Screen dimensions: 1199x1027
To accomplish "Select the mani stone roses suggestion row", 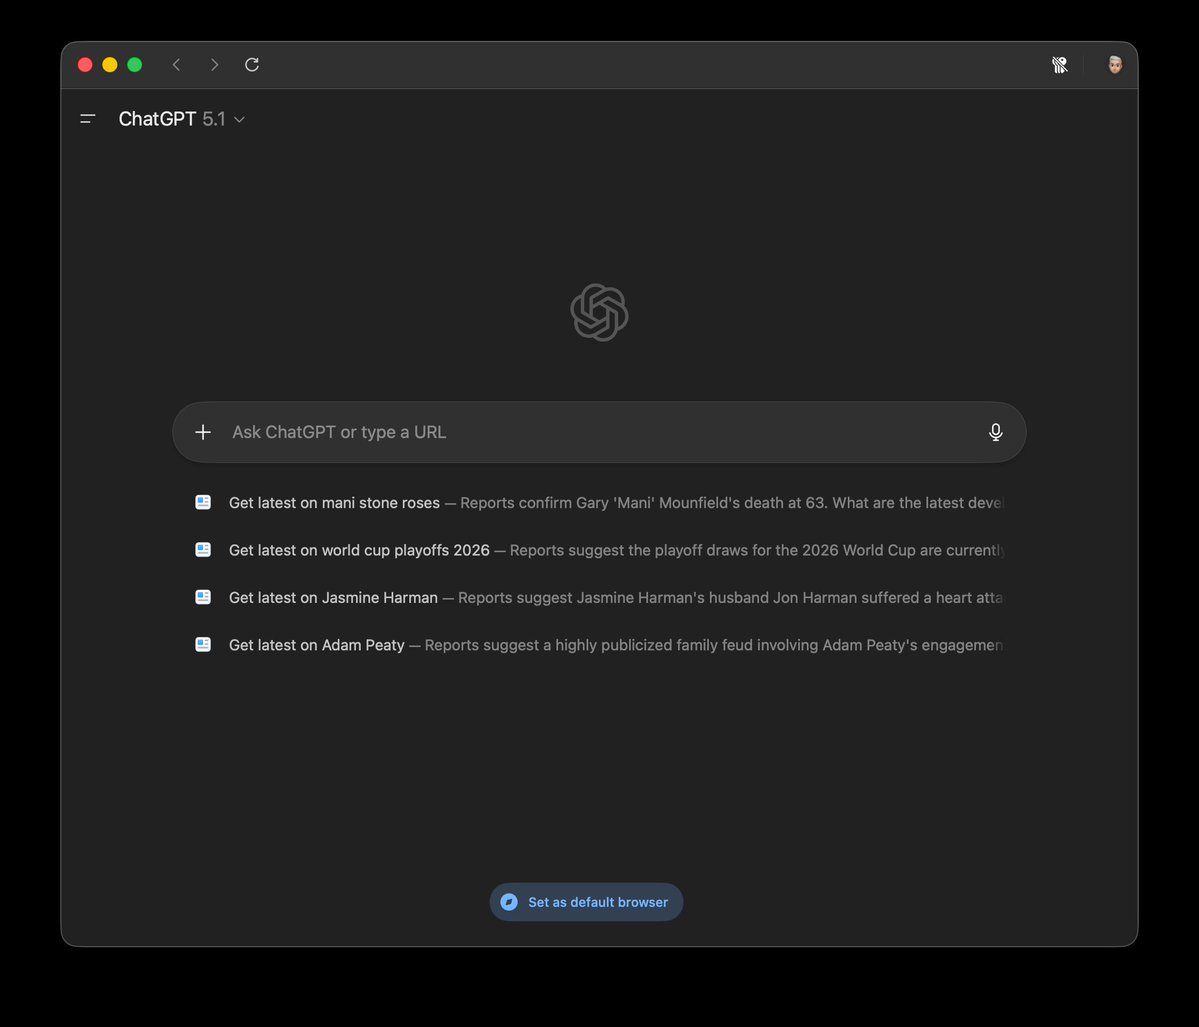I will point(333,502).
